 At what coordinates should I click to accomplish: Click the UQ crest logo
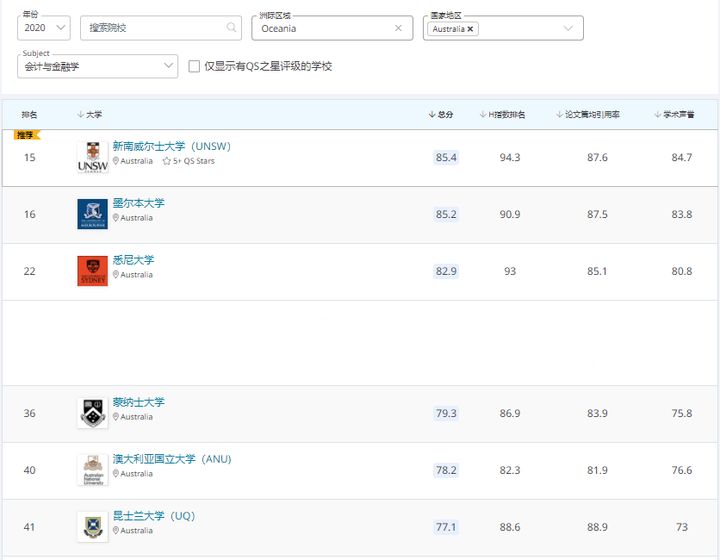[x=93, y=527]
